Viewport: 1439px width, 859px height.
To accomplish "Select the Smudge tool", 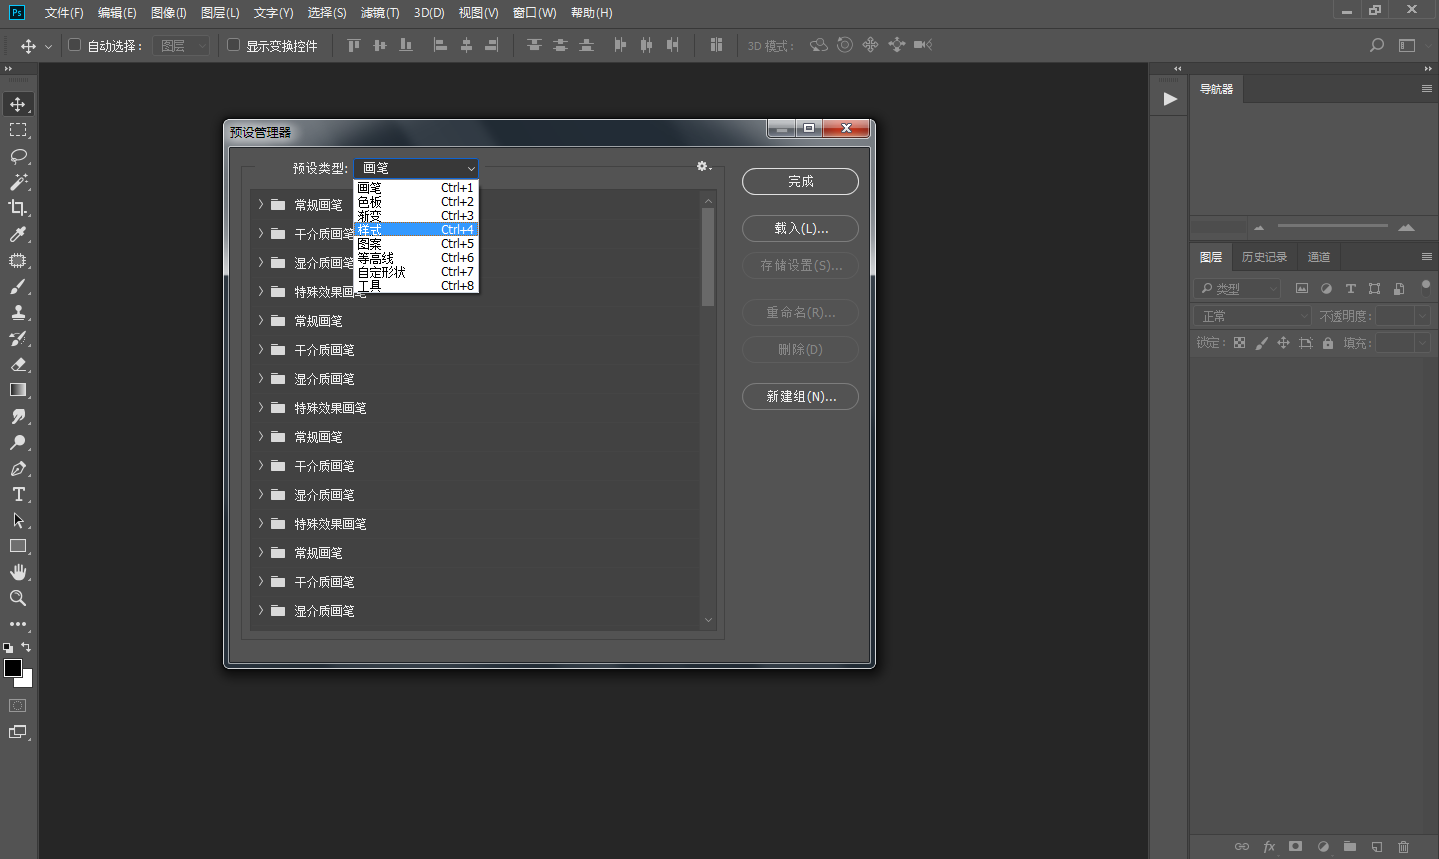I will click(18, 416).
